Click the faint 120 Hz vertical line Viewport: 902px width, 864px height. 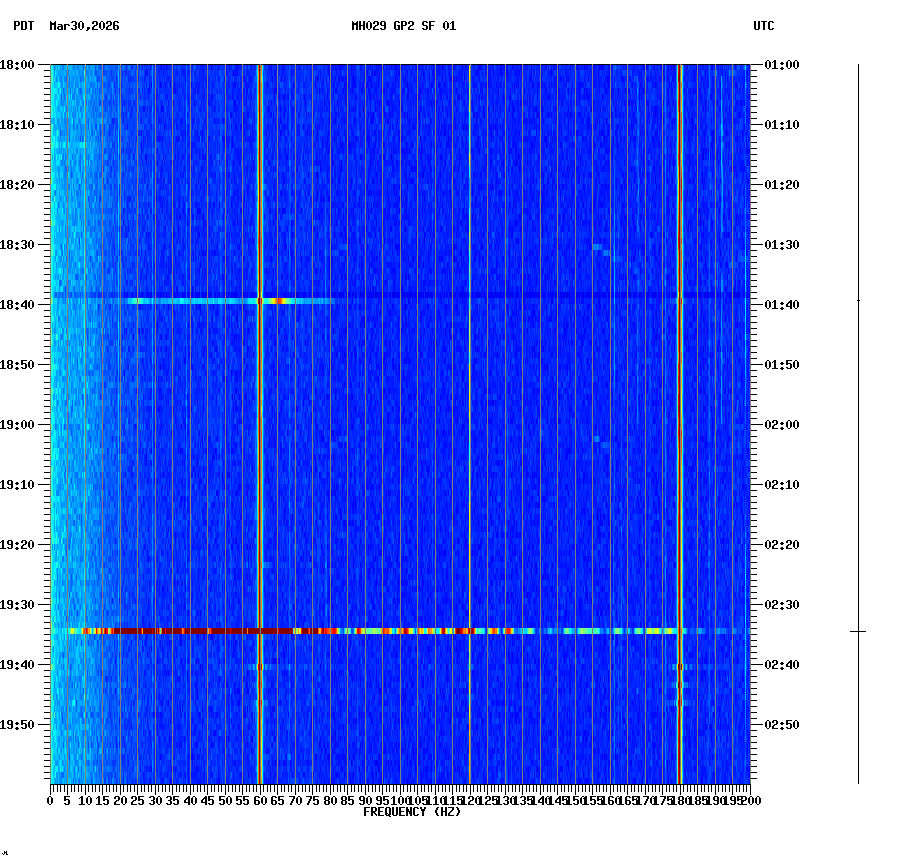pyautogui.click(x=469, y=400)
